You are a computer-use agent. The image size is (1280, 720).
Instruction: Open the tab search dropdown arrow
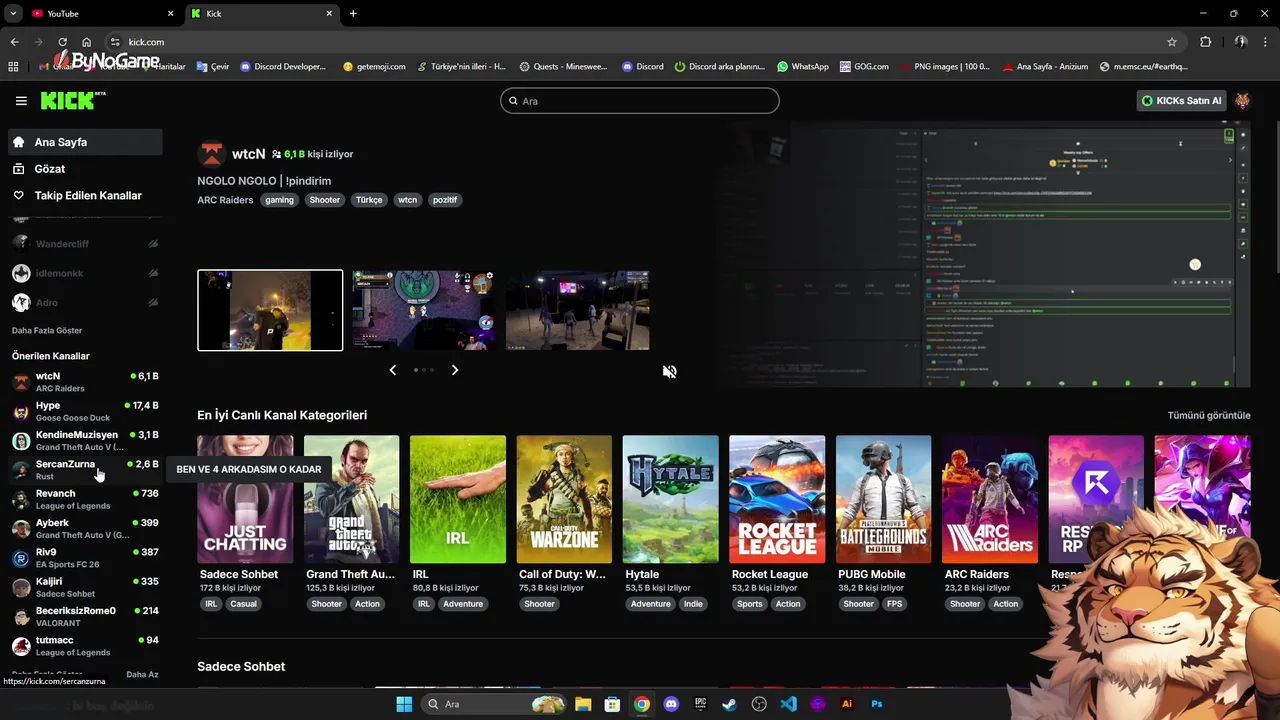pos(13,13)
